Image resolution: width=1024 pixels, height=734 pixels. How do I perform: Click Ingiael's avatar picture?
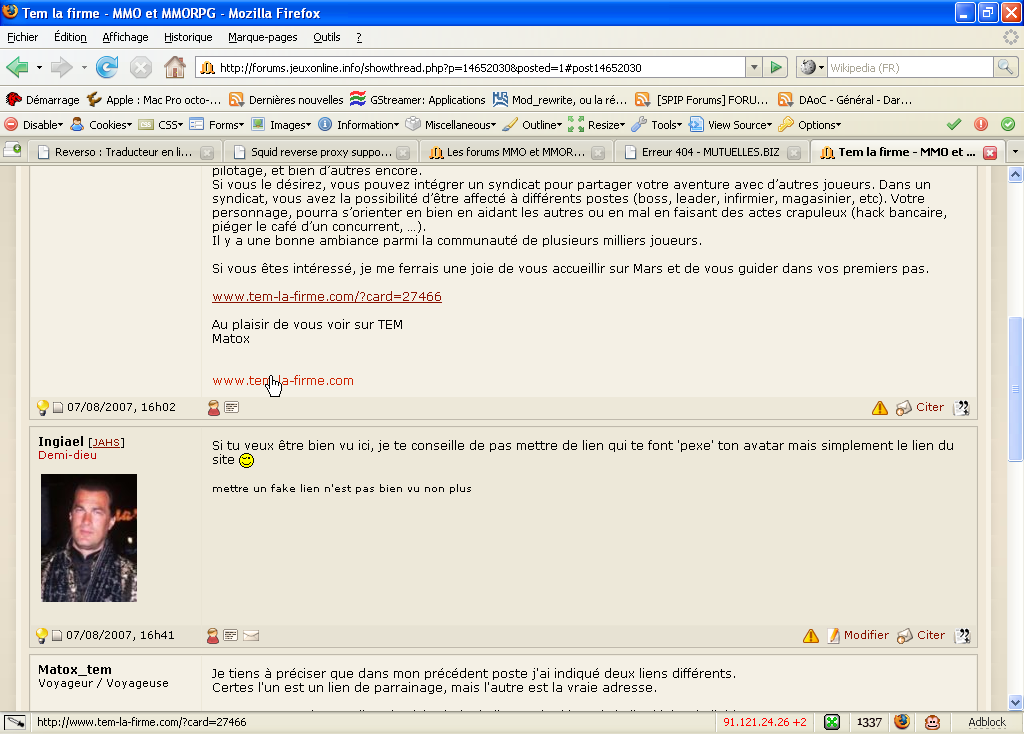[89, 538]
